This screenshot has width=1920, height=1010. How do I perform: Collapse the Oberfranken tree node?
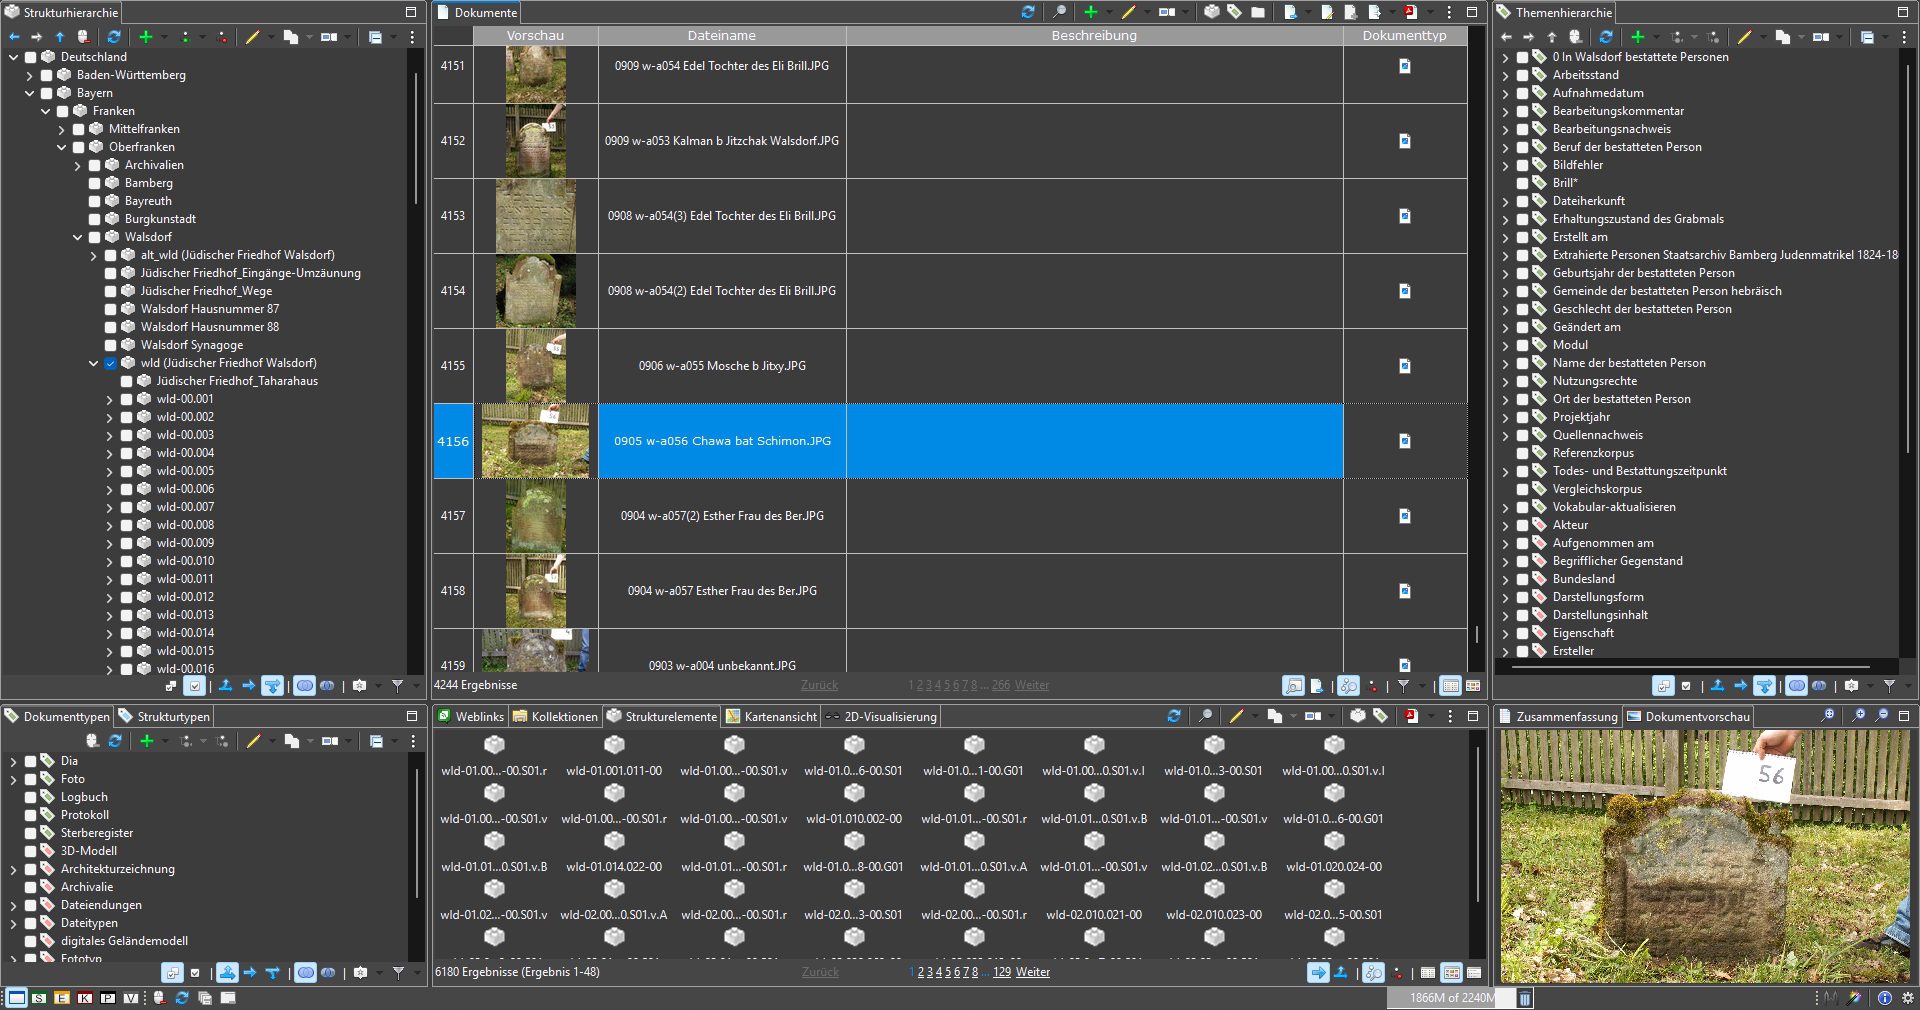coord(61,147)
